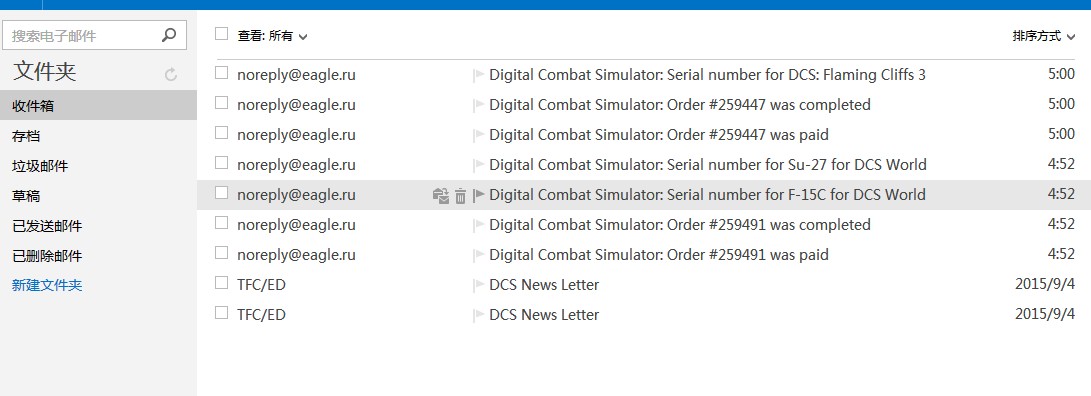The height and width of the screenshot is (396, 1091).
Task: Open email Serial number for F-15C
Action: [x=707, y=195]
